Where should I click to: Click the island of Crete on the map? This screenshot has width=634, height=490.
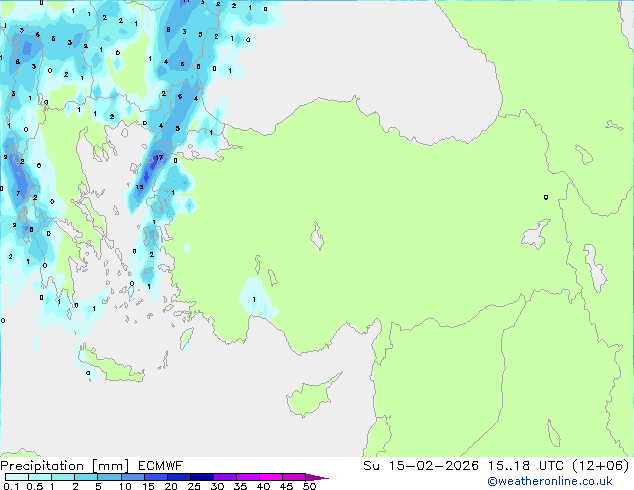click(111, 366)
